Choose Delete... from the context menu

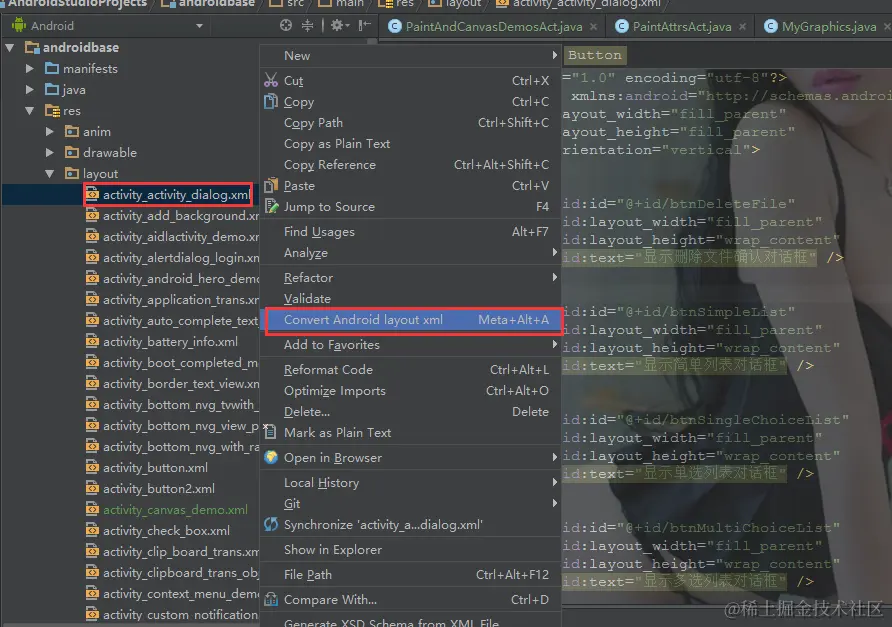(x=411, y=412)
